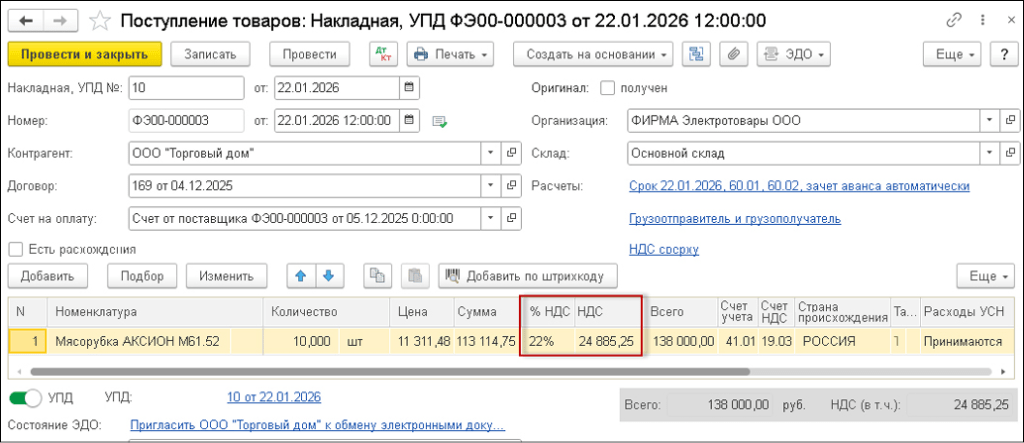Move the row up with the arrow
The width and height of the screenshot is (1024, 443).
click(x=301, y=275)
